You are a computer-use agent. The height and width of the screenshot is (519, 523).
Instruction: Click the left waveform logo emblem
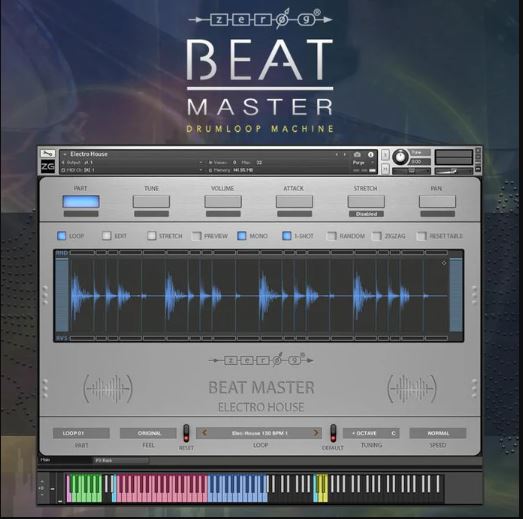coord(108,388)
